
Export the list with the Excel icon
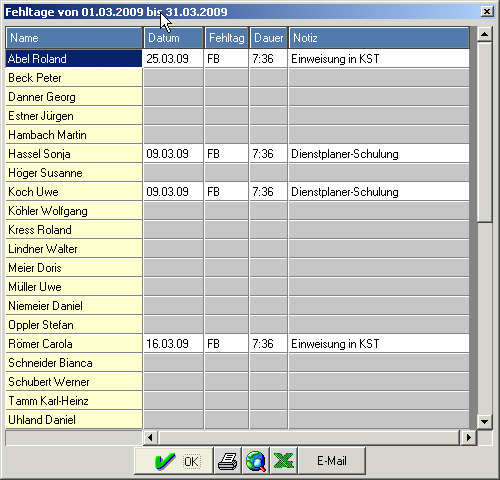tap(284, 461)
